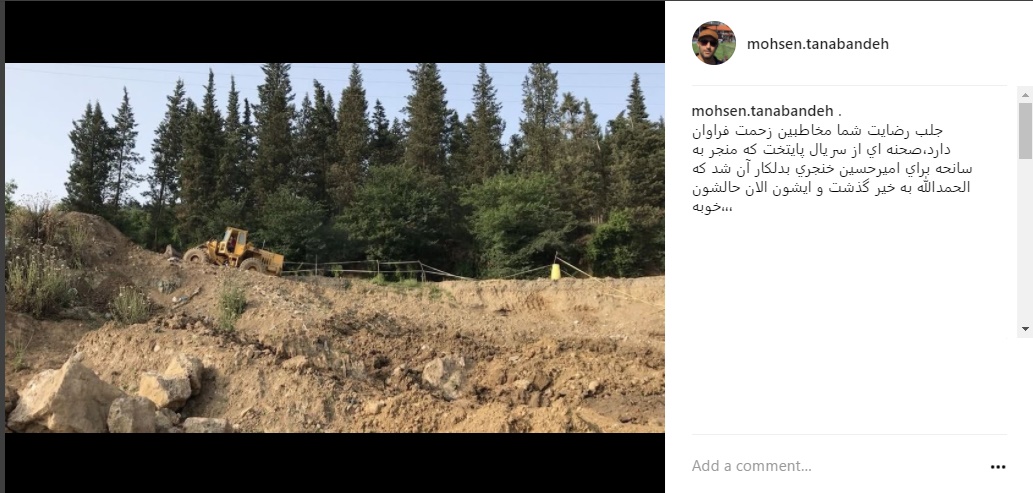Click the large boulders in the photo
The image size is (1033, 493).
click(105, 395)
